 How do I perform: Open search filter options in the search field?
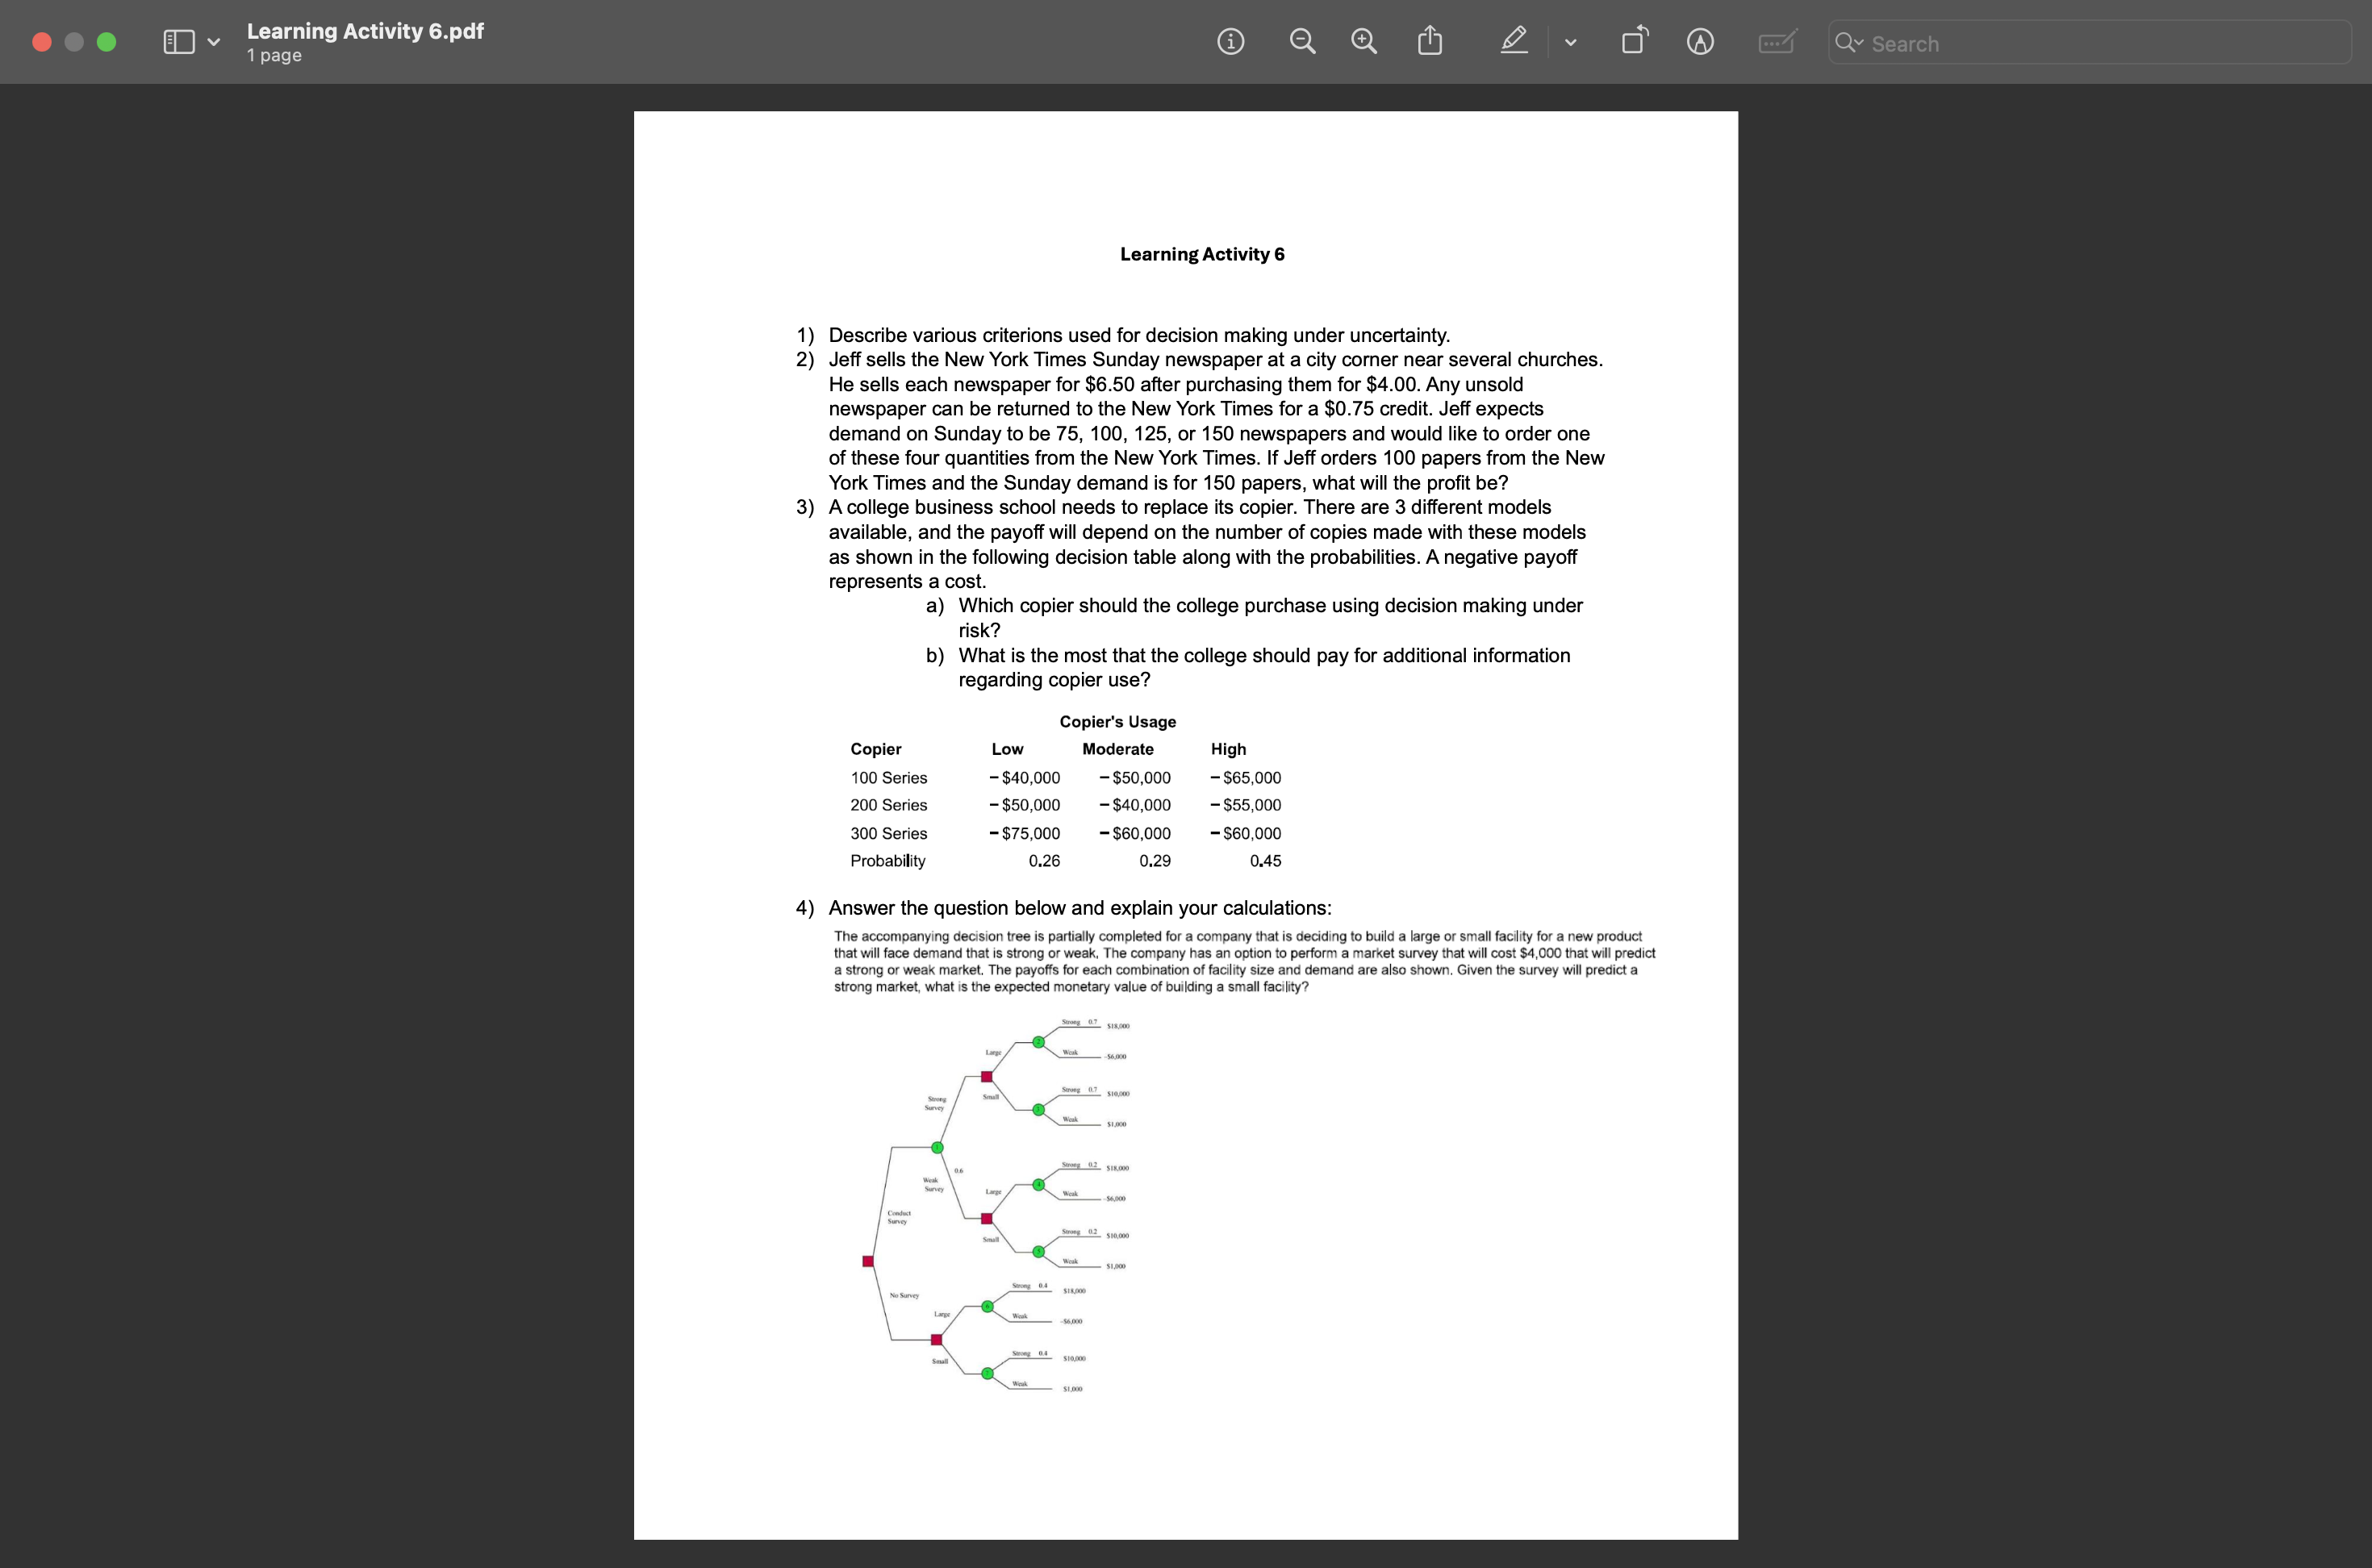click(1851, 43)
